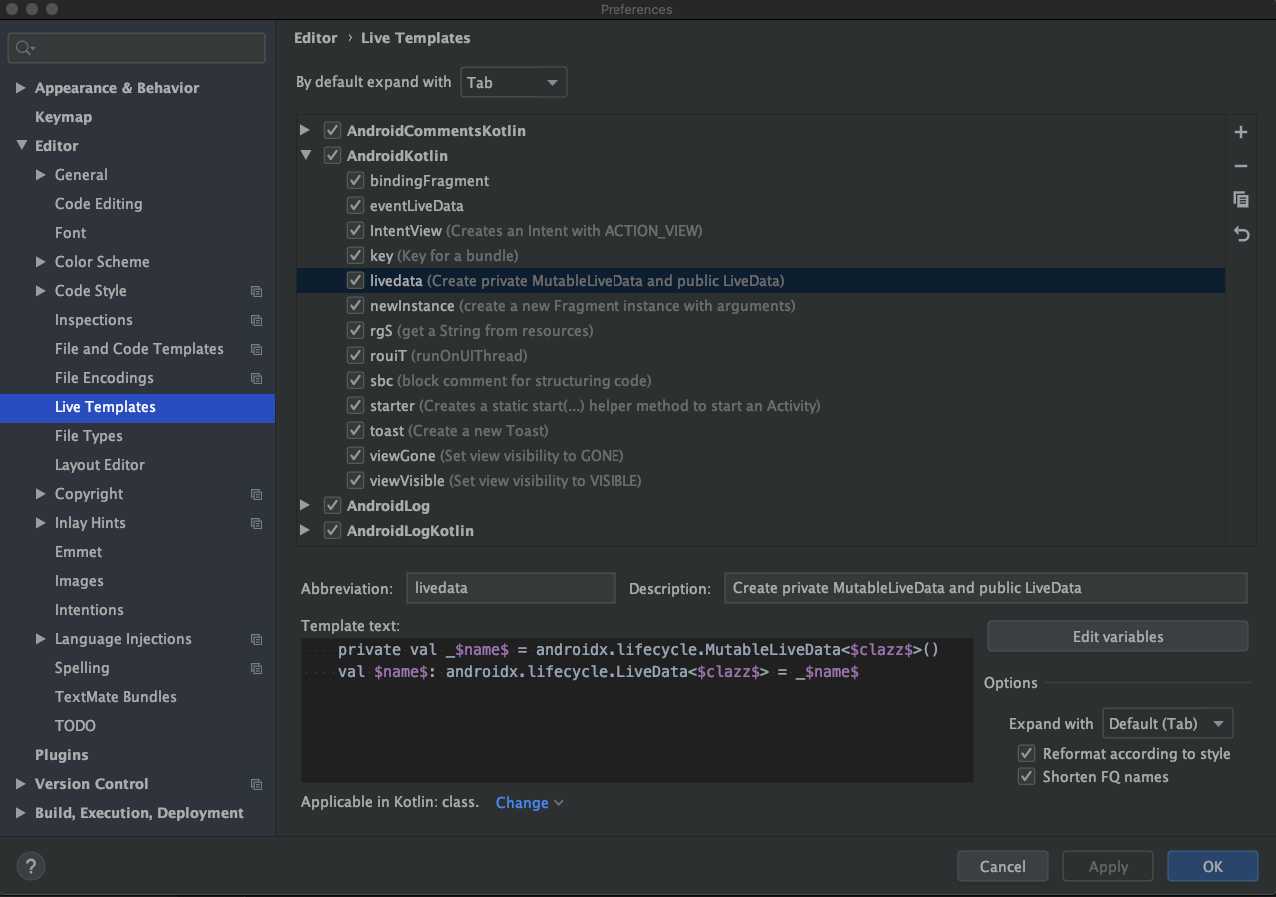Cancel the Preferences dialog
1276x897 pixels.
pos(1002,867)
